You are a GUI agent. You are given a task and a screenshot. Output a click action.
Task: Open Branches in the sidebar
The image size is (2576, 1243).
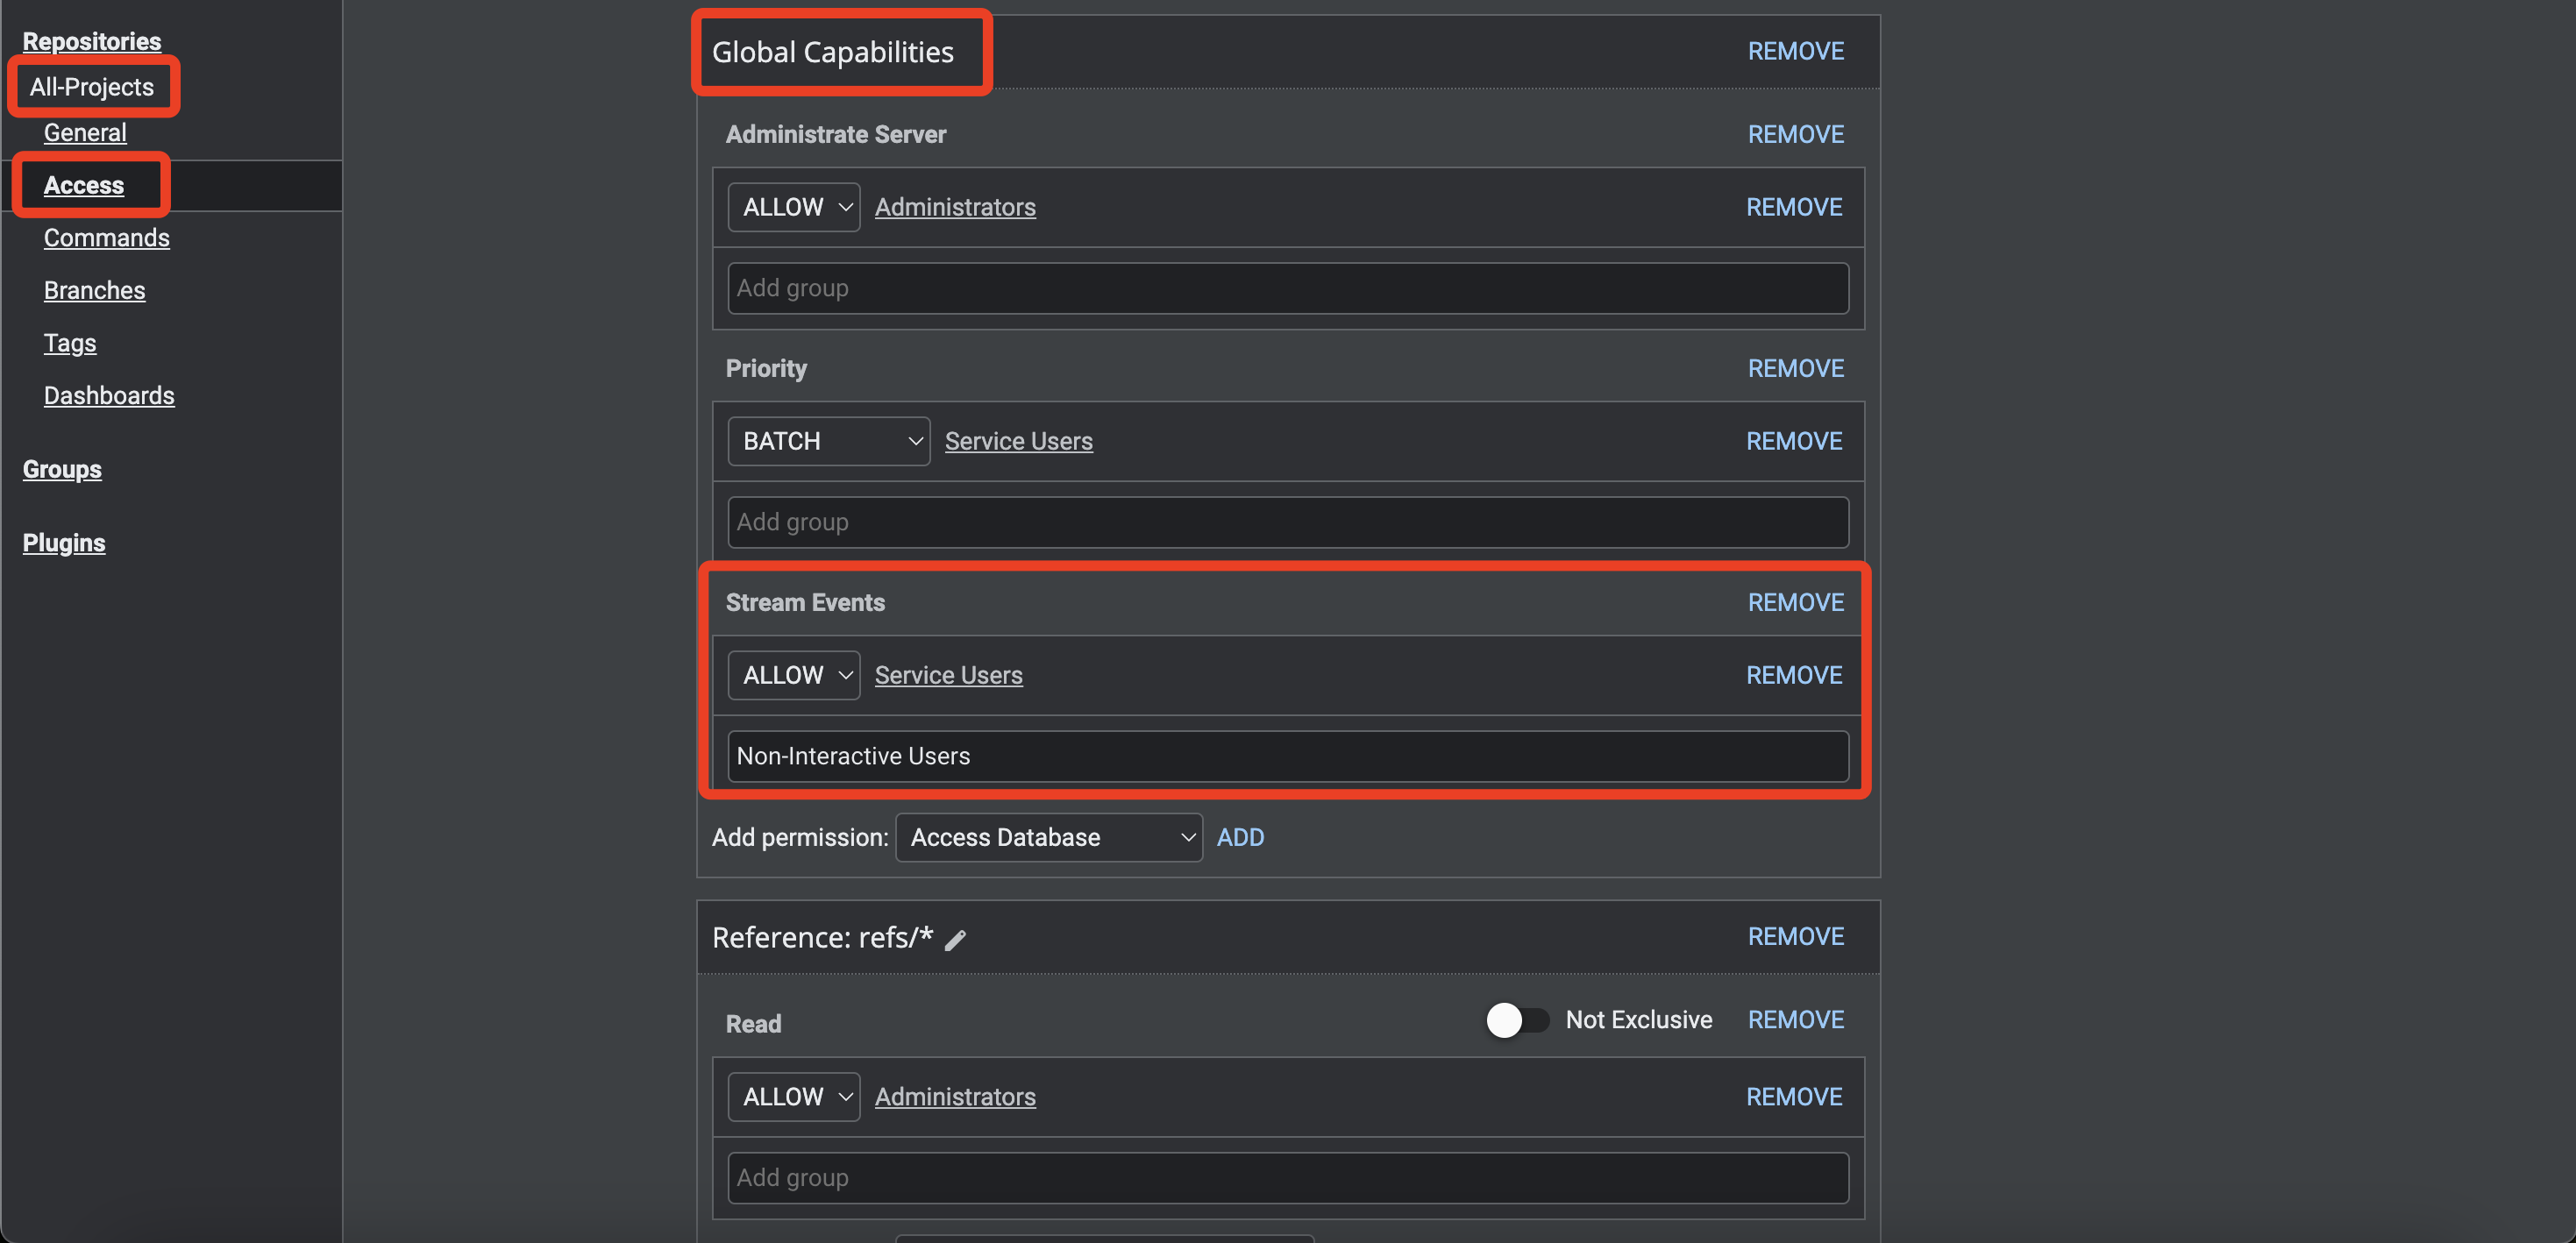click(94, 290)
